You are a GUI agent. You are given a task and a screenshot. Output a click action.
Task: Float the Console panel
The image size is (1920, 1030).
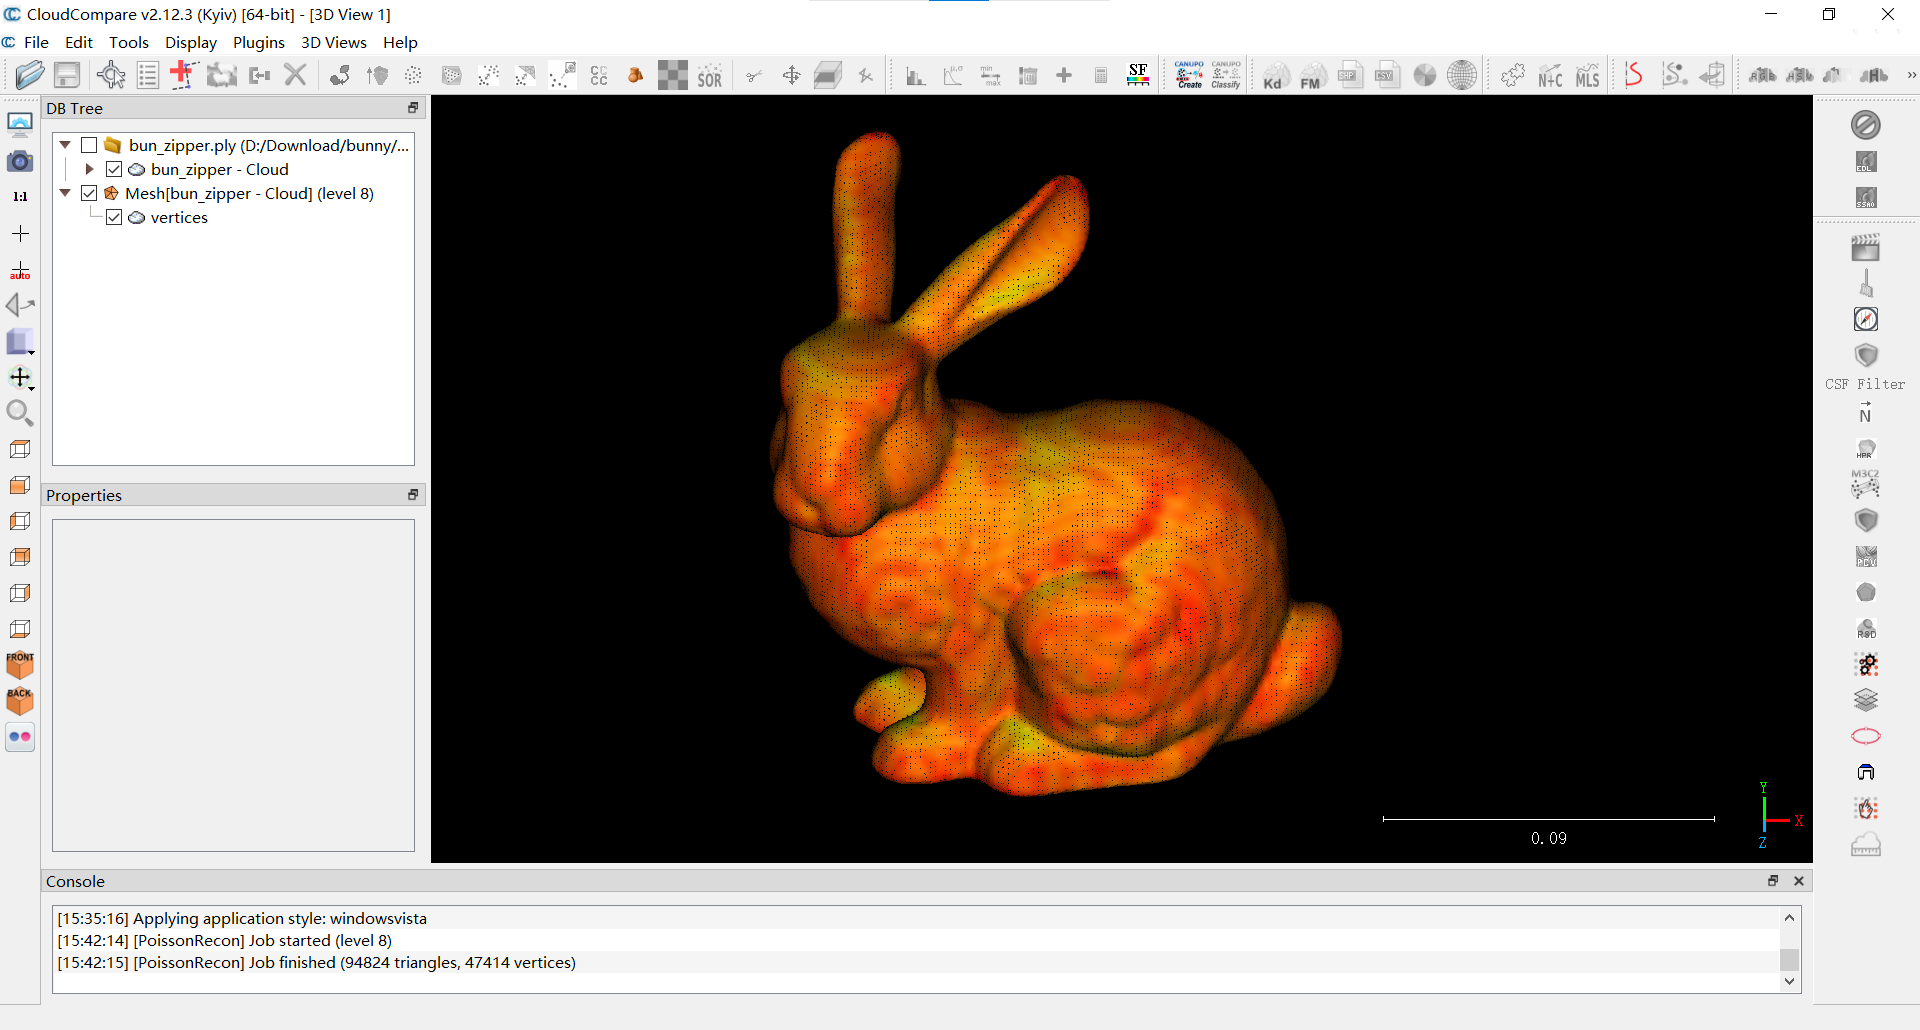(x=1773, y=881)
